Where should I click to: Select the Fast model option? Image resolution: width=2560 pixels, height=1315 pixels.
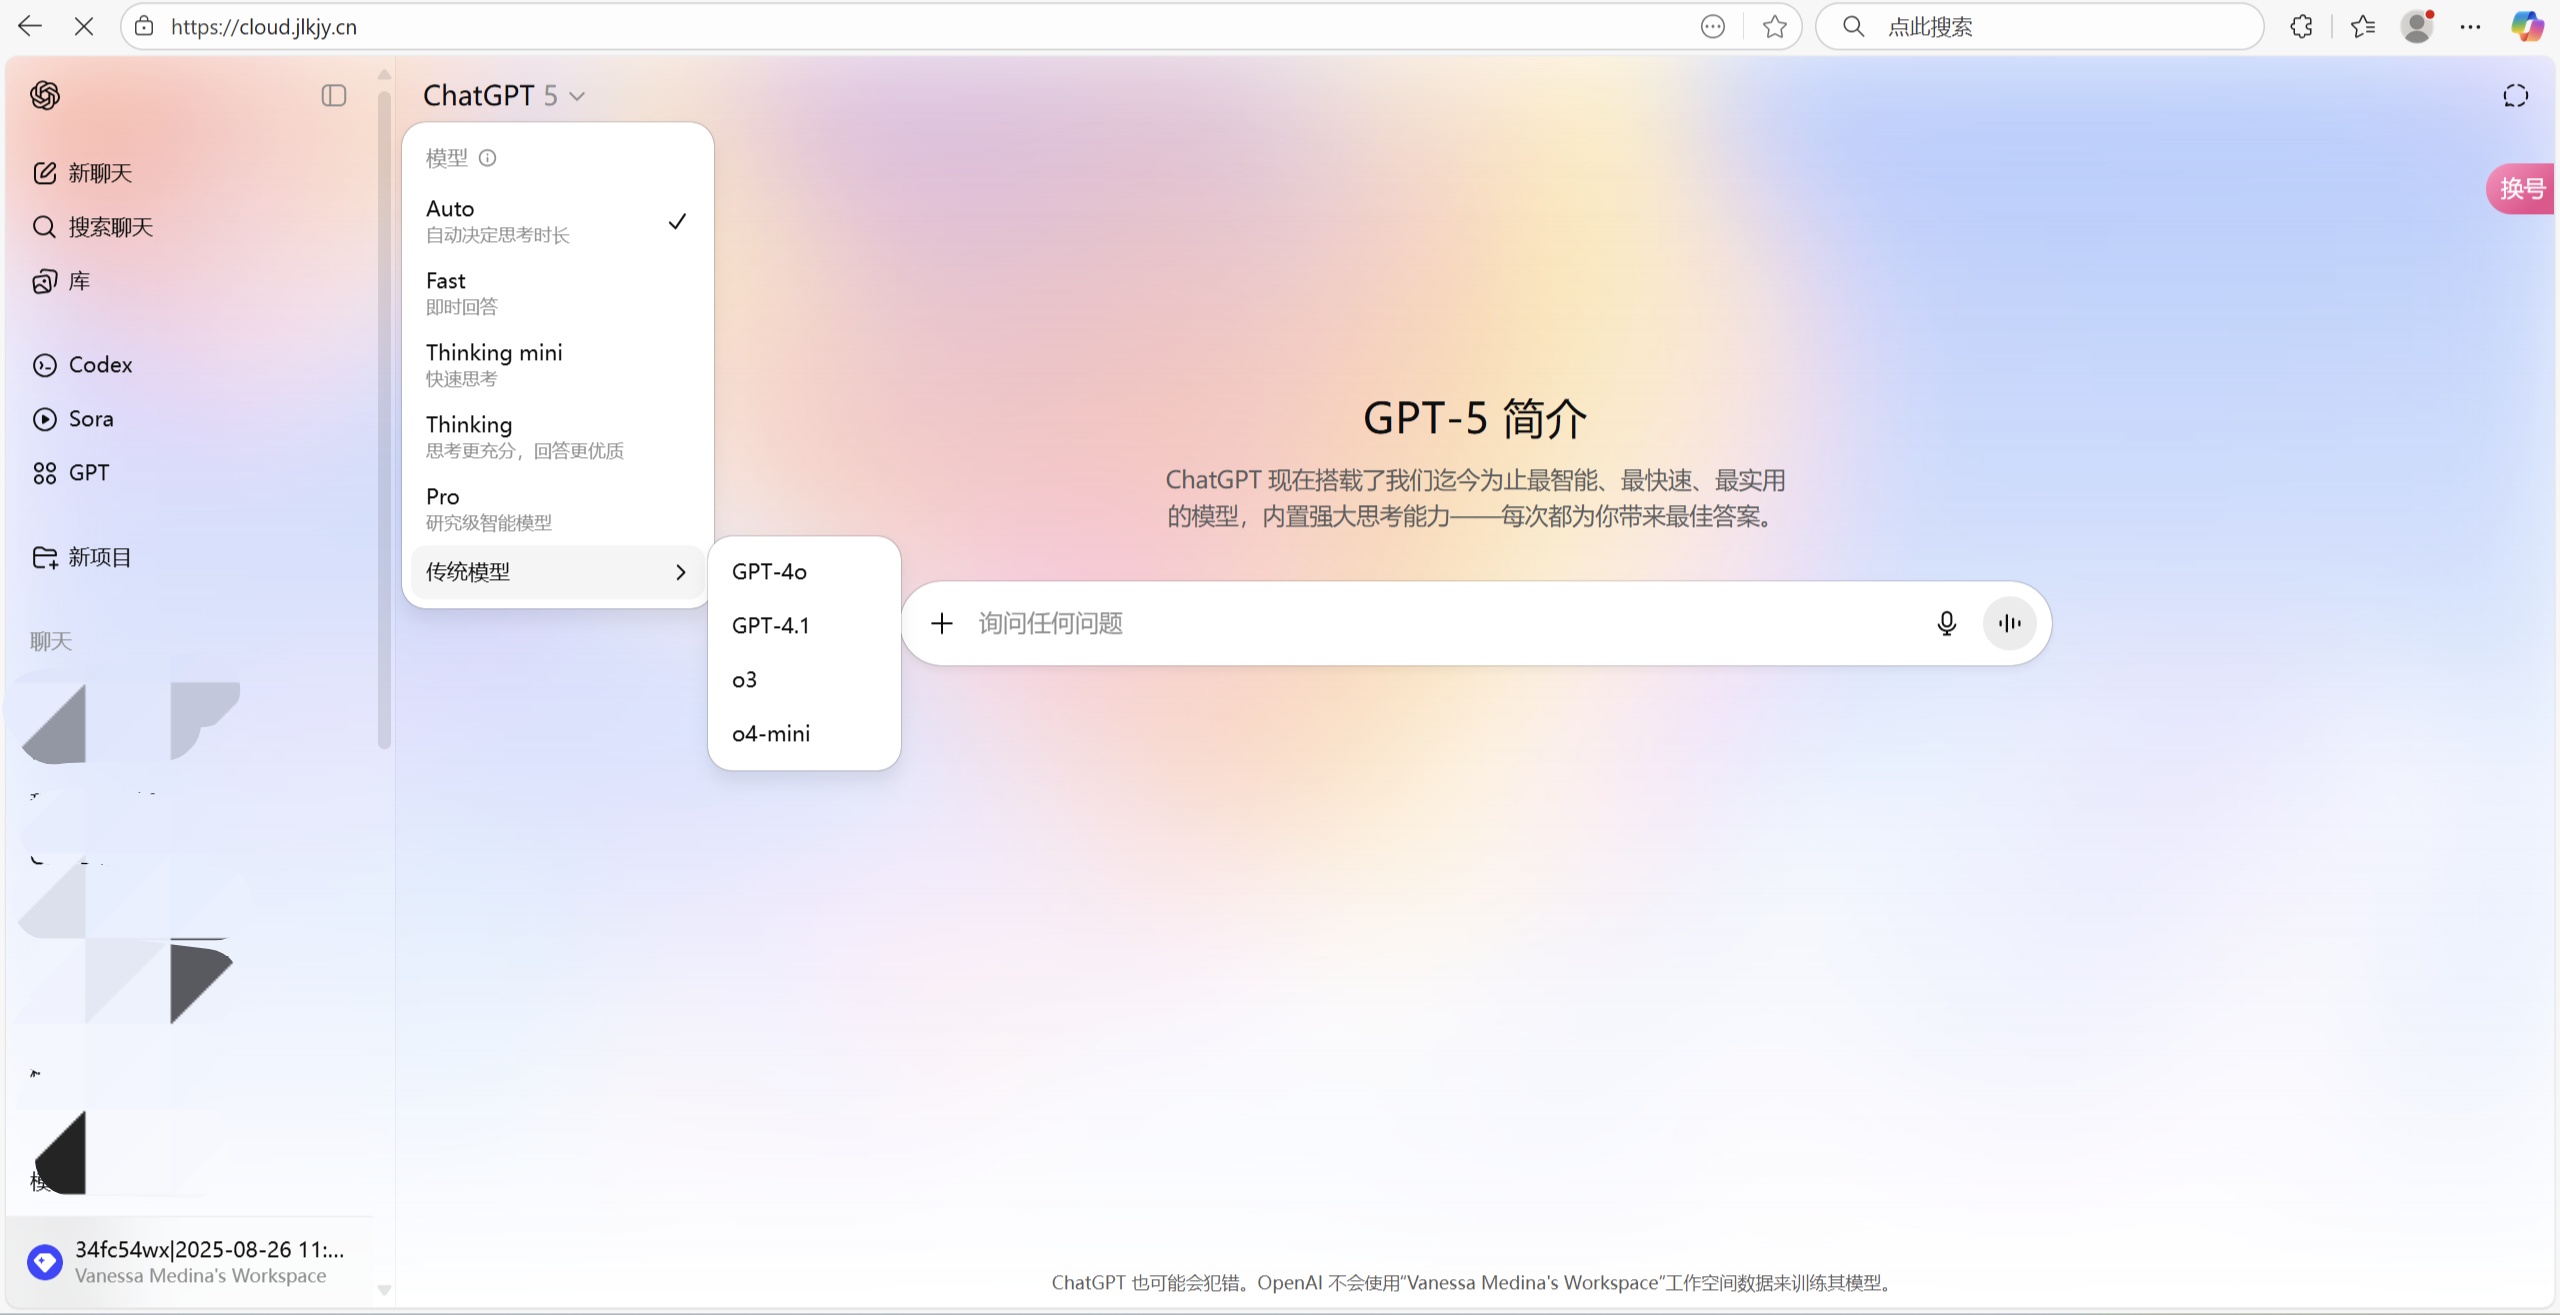[x=556, y=293]
